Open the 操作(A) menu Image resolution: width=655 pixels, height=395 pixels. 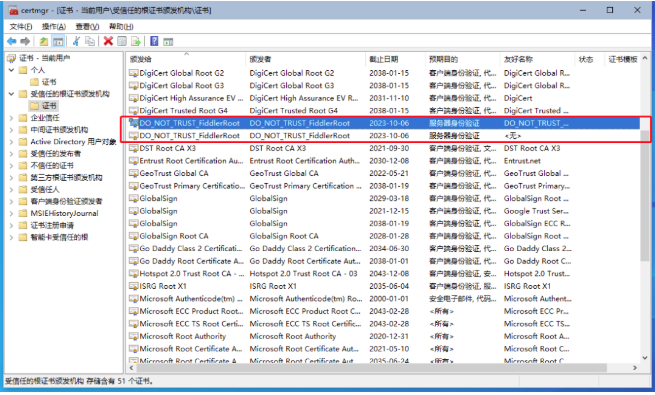pyautogui.click(x=54, y=27)
